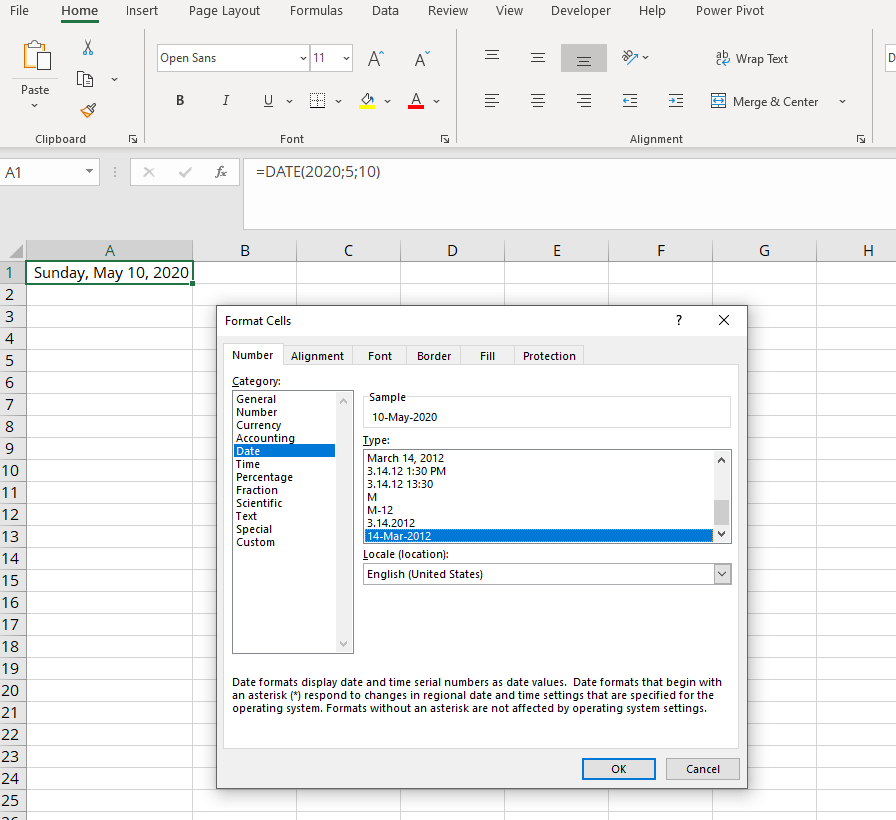The height and width of the screenshot is (820, 896).
Task: Apply bold formatting
Action: coord(180,100)
